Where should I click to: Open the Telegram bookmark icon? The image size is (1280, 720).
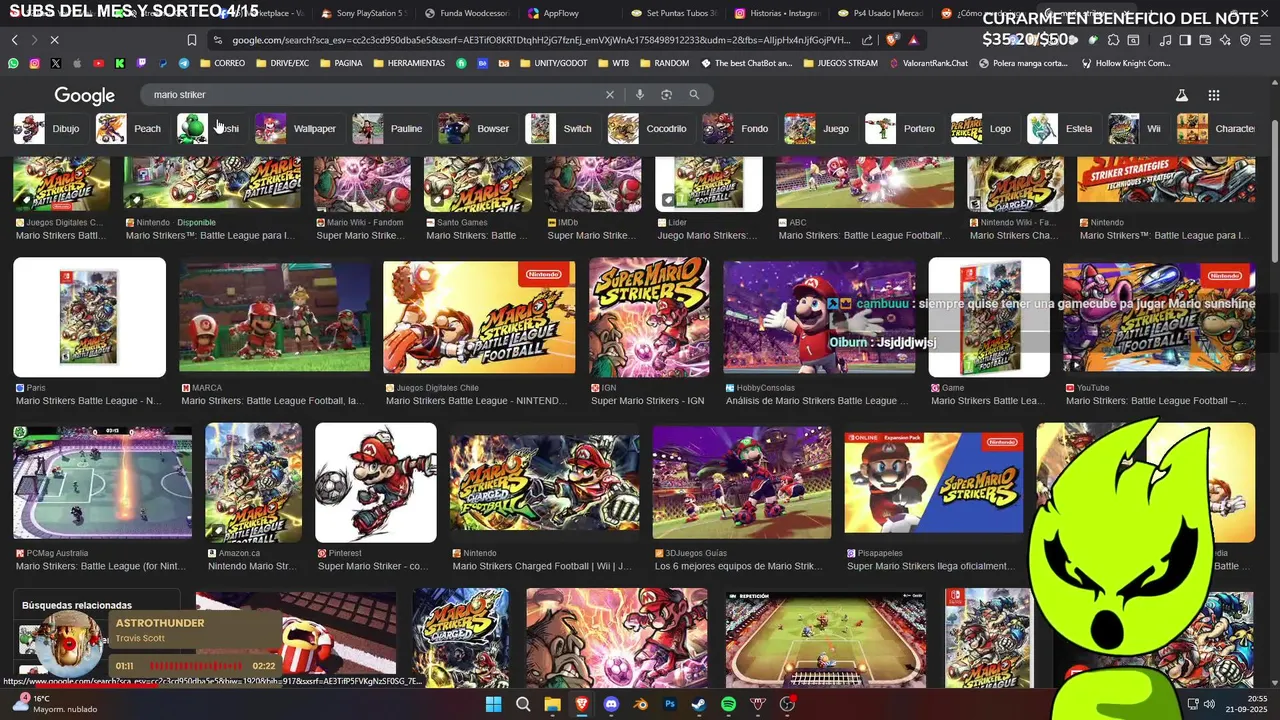(184, 63)
